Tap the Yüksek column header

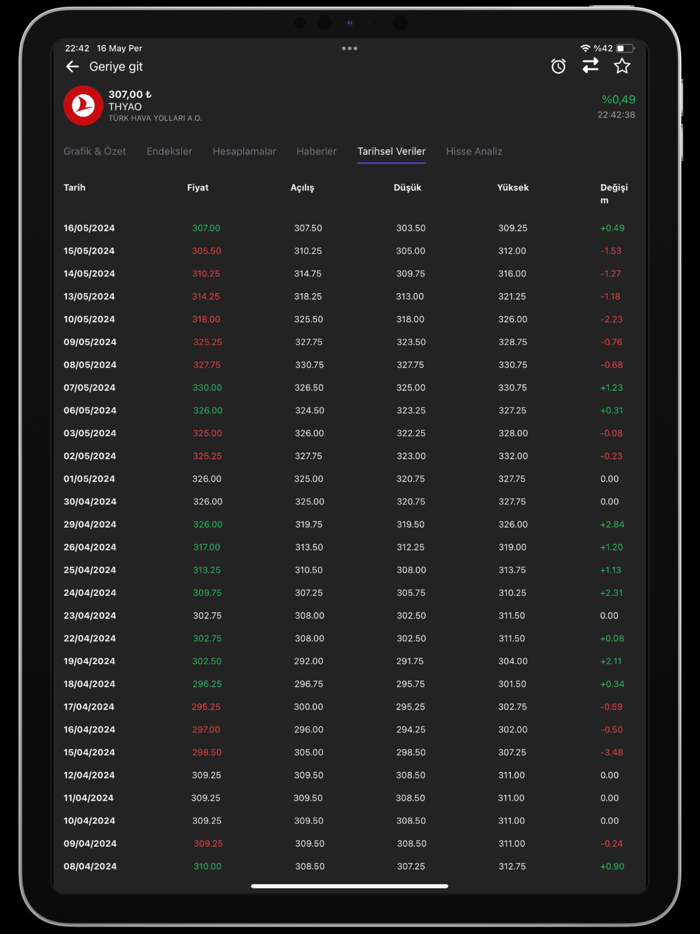click(513, 188)
